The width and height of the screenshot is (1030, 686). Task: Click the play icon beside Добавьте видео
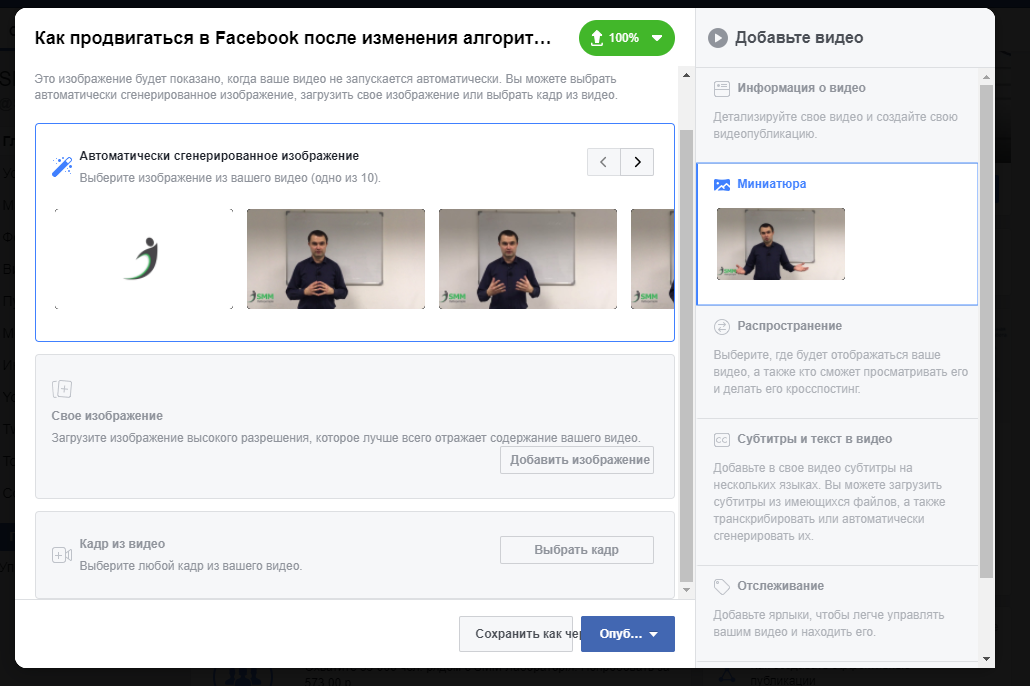pyautogui.click(x=717, y=38)
